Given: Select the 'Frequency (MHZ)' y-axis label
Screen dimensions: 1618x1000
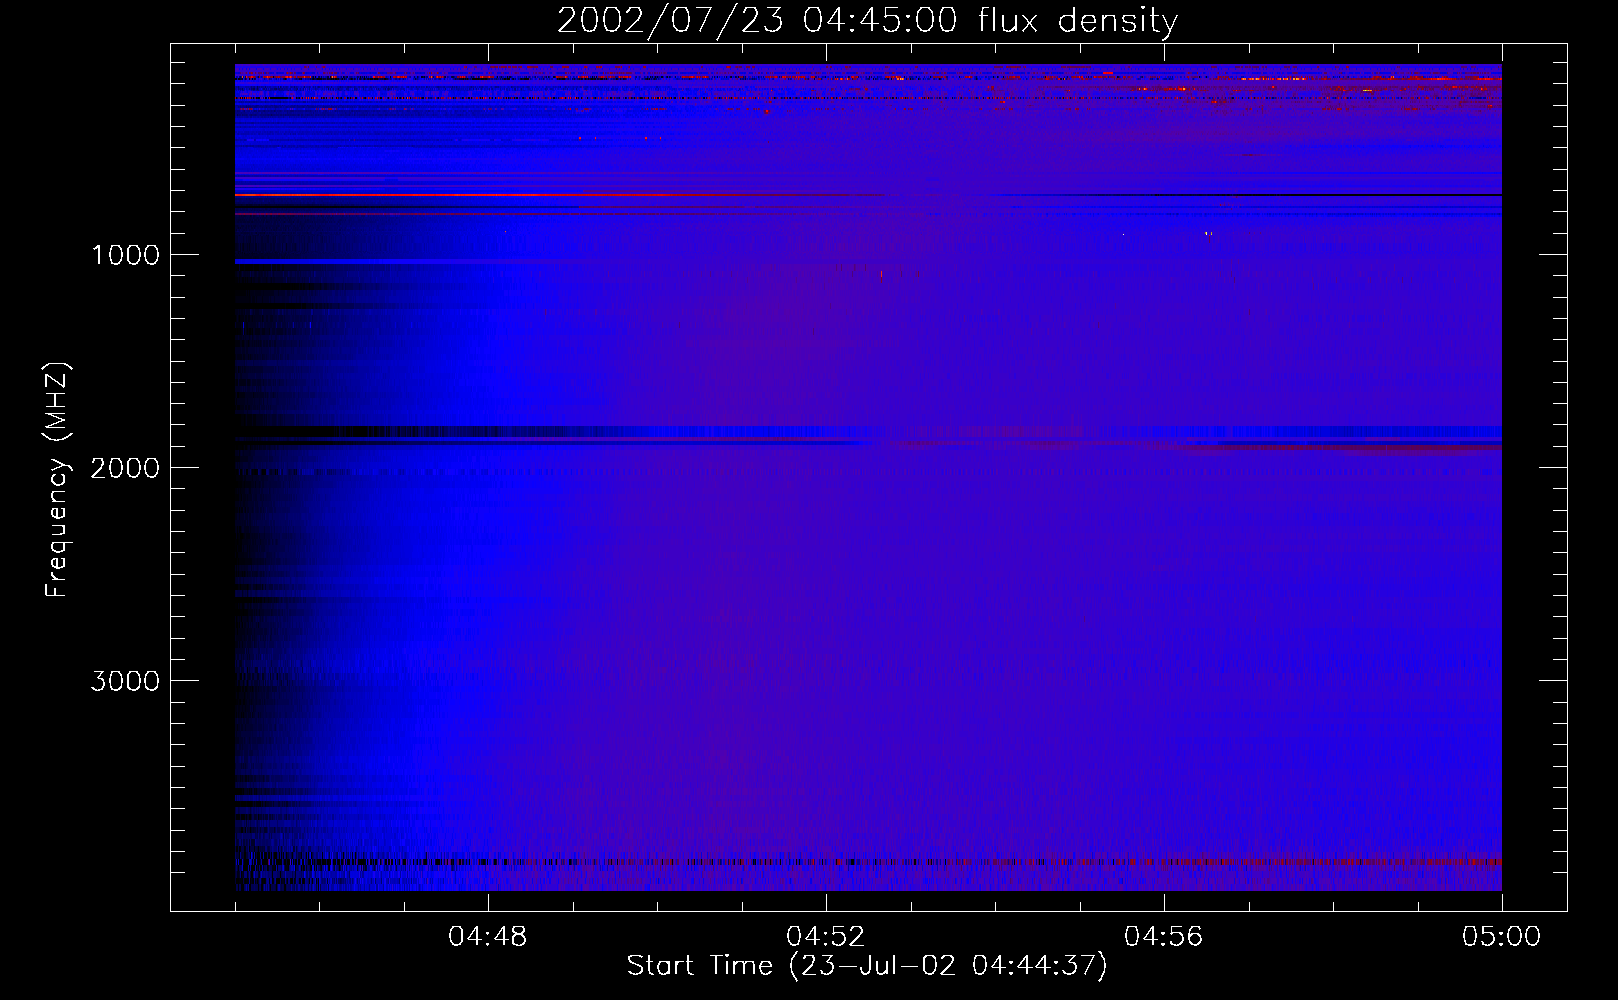Looking at the screenshot, I should pyautogui.click(x=57, y=480).
